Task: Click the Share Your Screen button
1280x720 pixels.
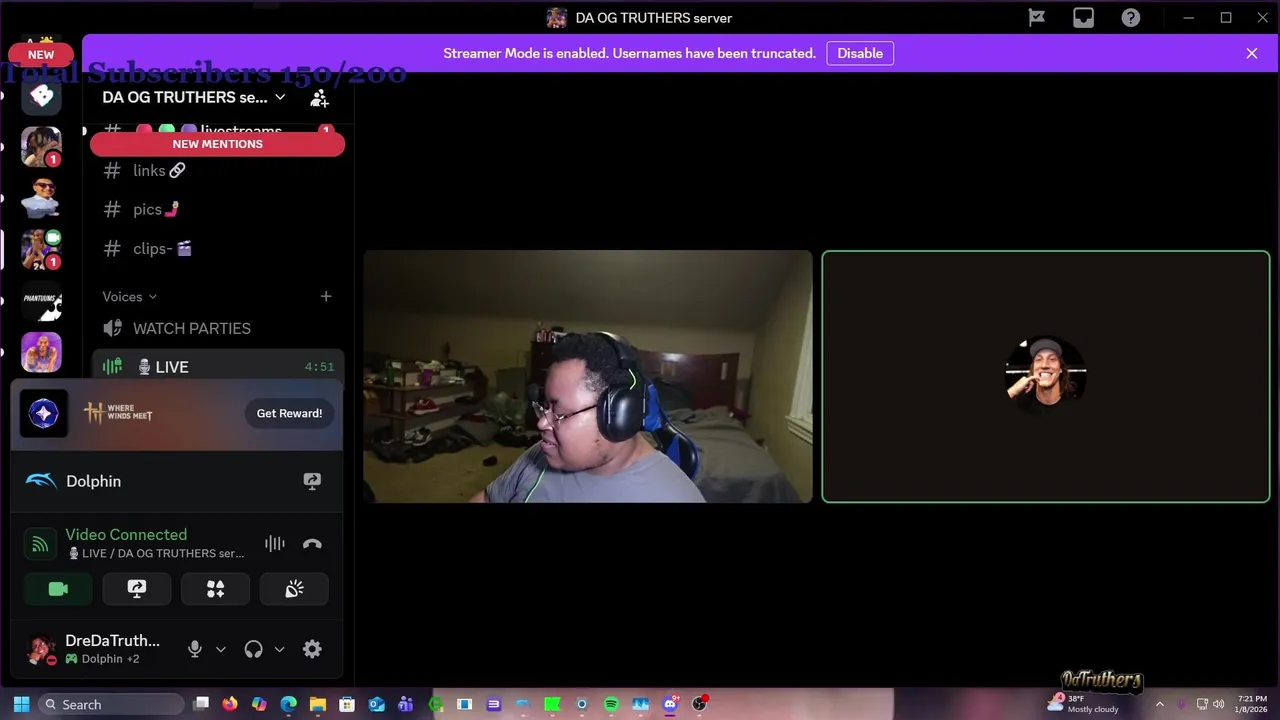Action: [x=137, y=589]
